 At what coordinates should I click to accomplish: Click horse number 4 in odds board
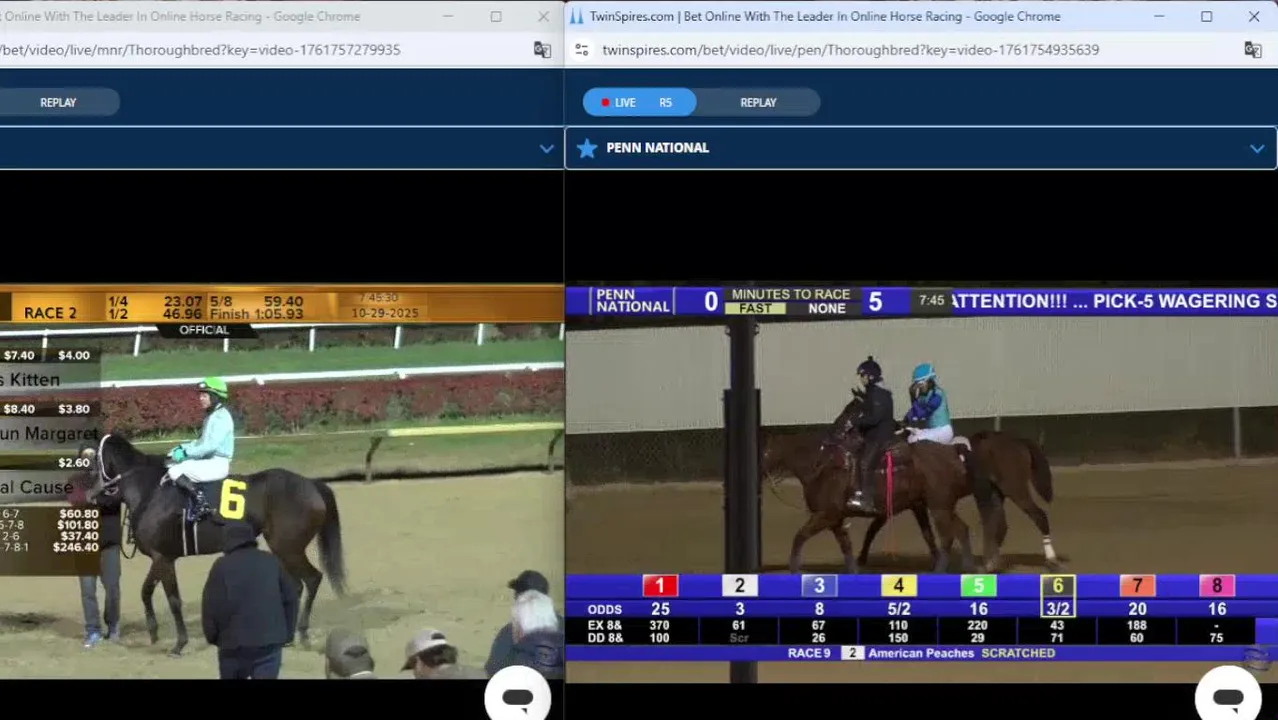898,586
